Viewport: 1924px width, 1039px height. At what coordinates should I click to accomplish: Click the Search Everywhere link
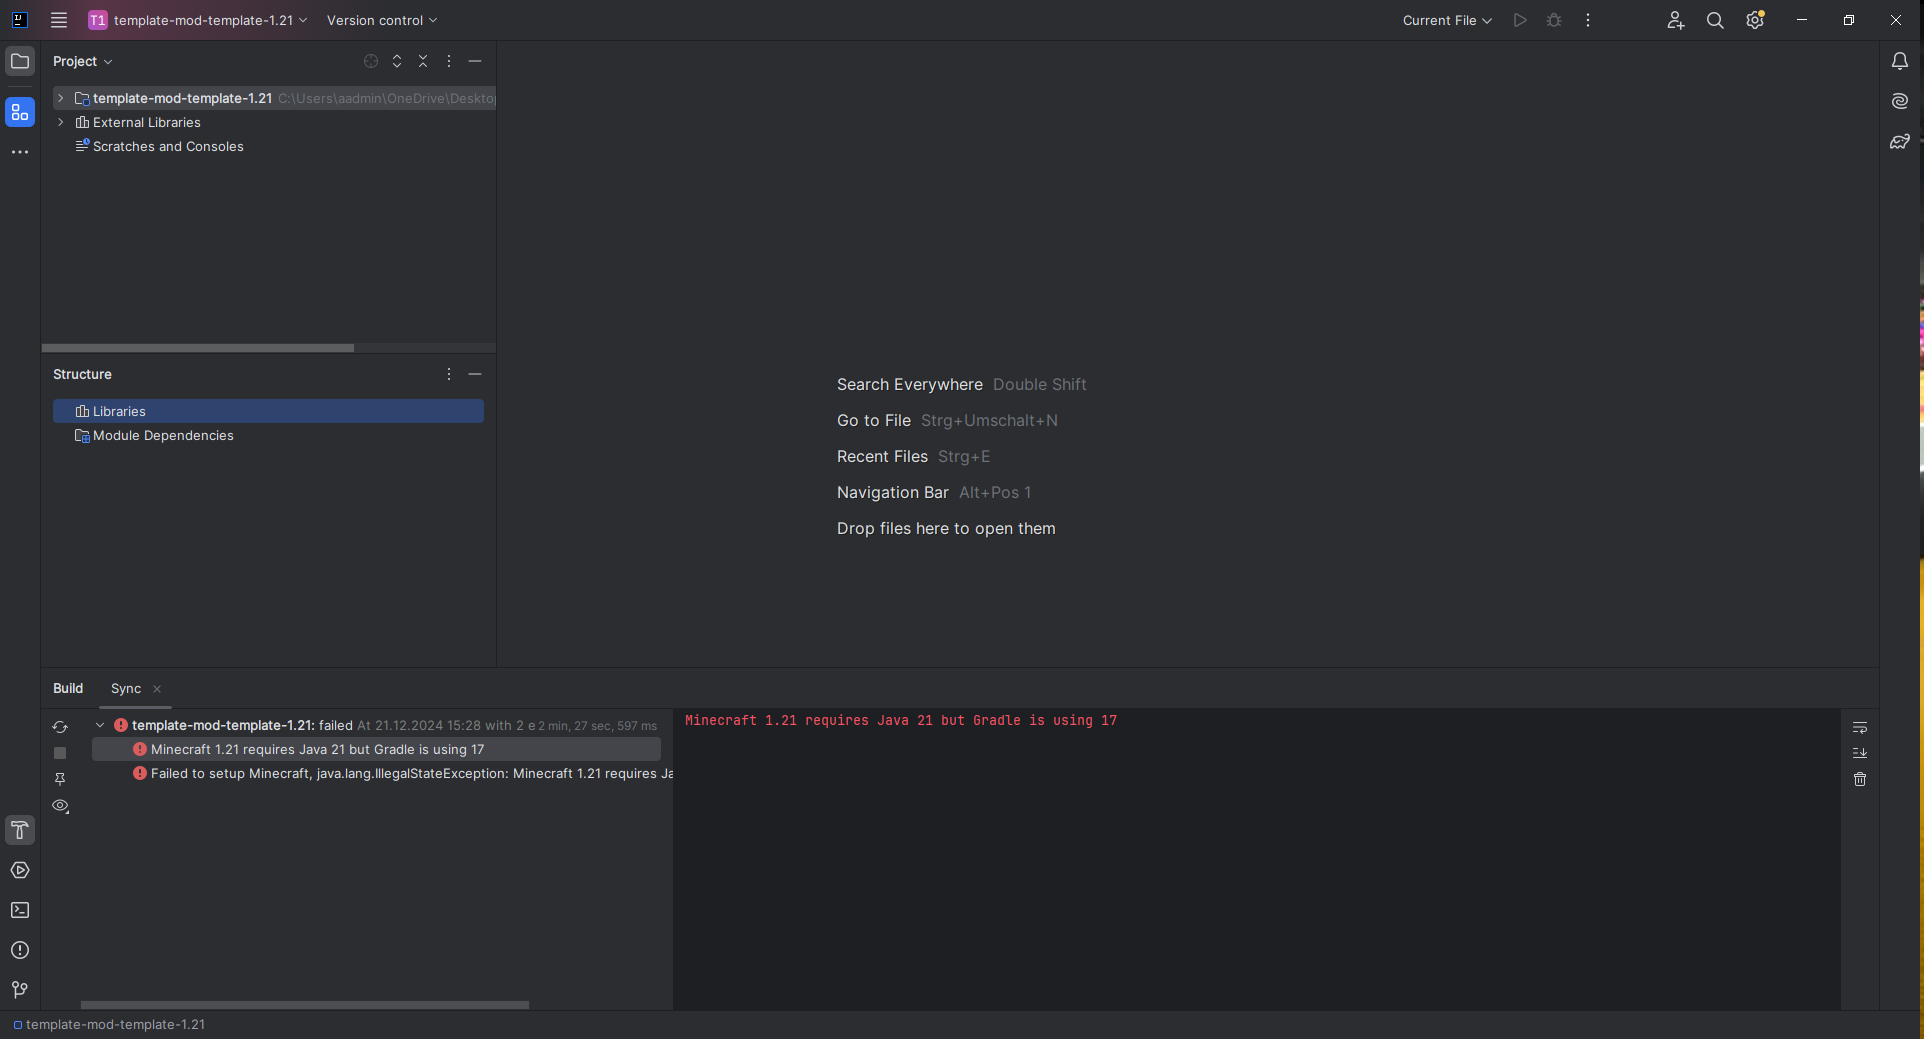908,384
